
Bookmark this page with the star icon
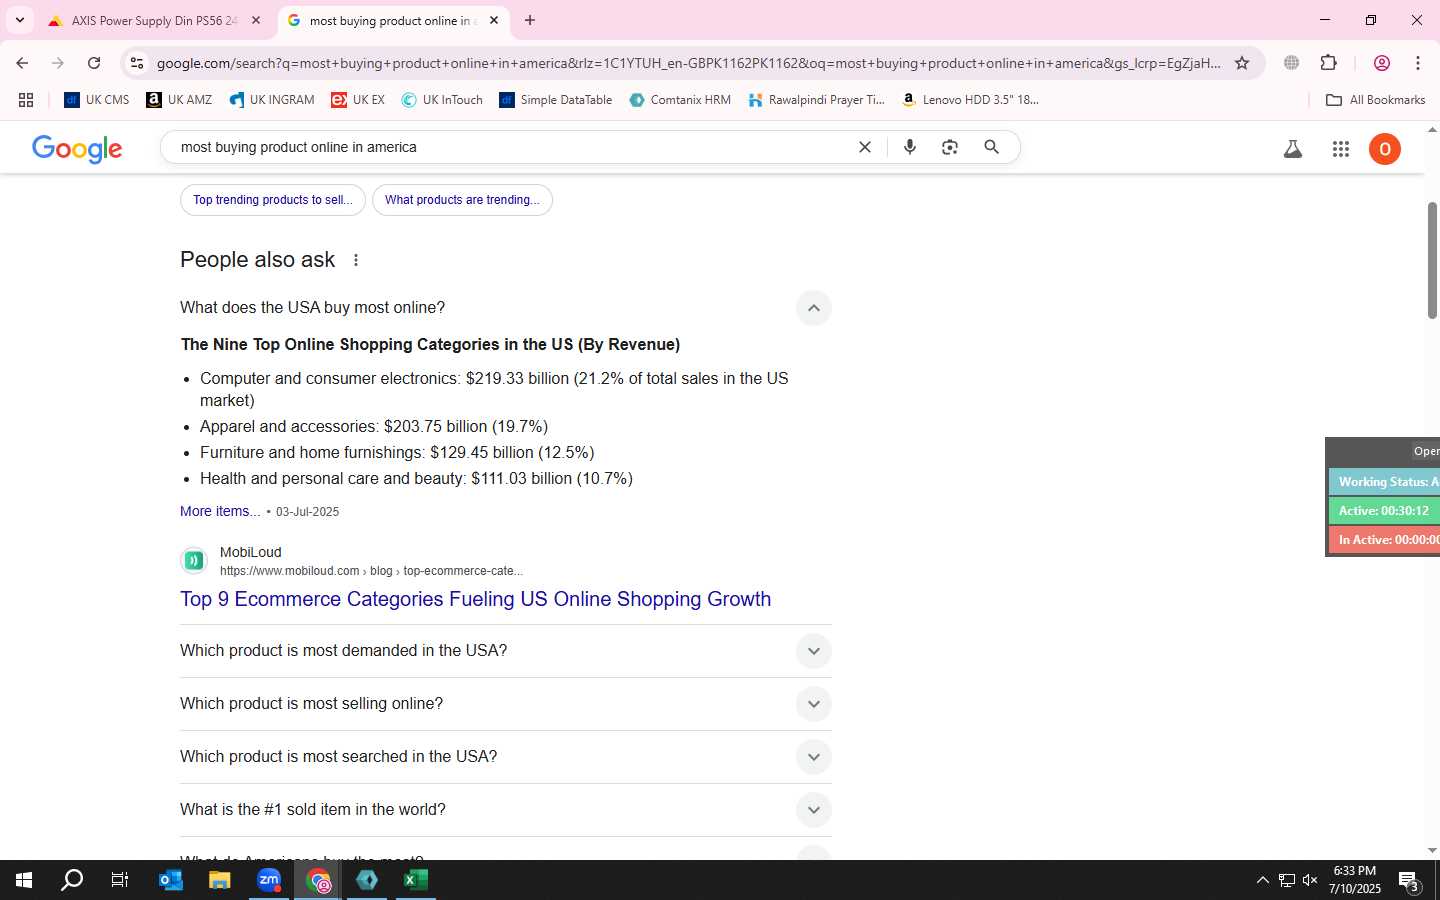pyautogui.click(x=1242, y=63)
